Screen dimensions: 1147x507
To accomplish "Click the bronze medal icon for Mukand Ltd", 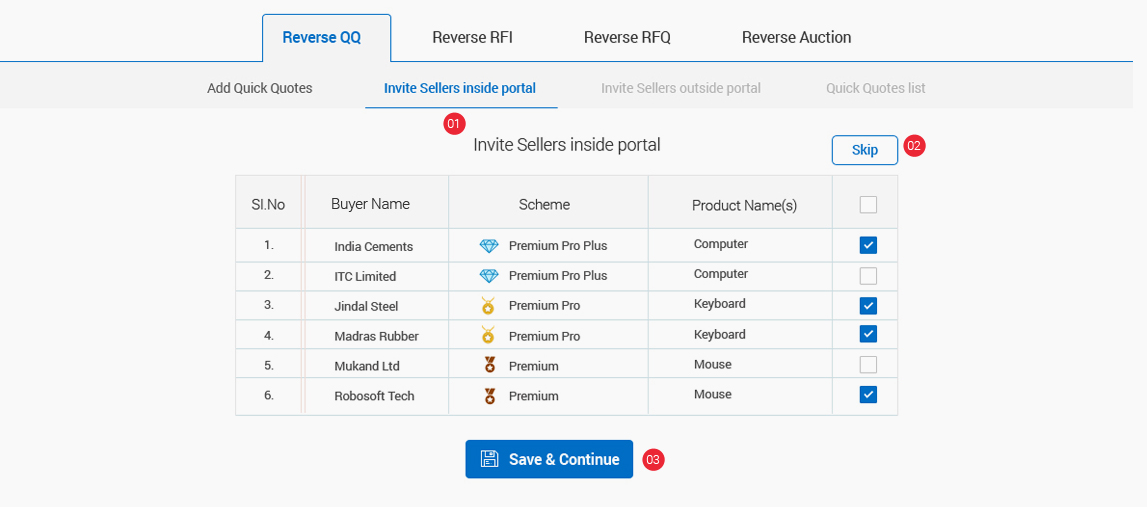I will (x=489, y=366).
